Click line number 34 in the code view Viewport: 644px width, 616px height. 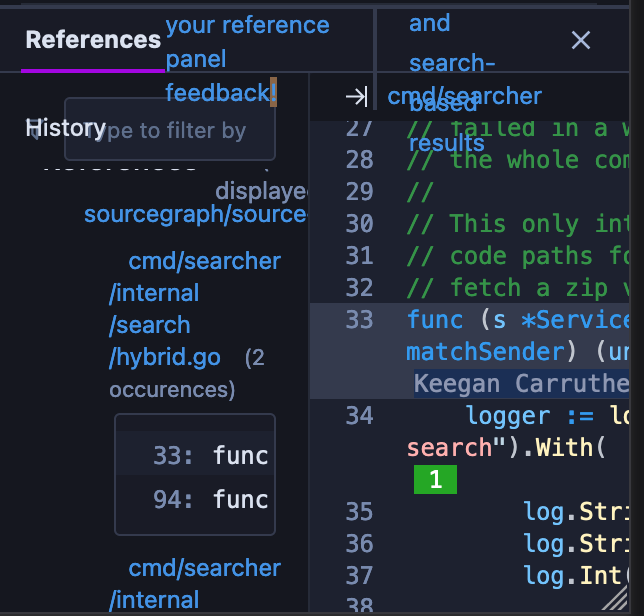[x=359, y=416]
